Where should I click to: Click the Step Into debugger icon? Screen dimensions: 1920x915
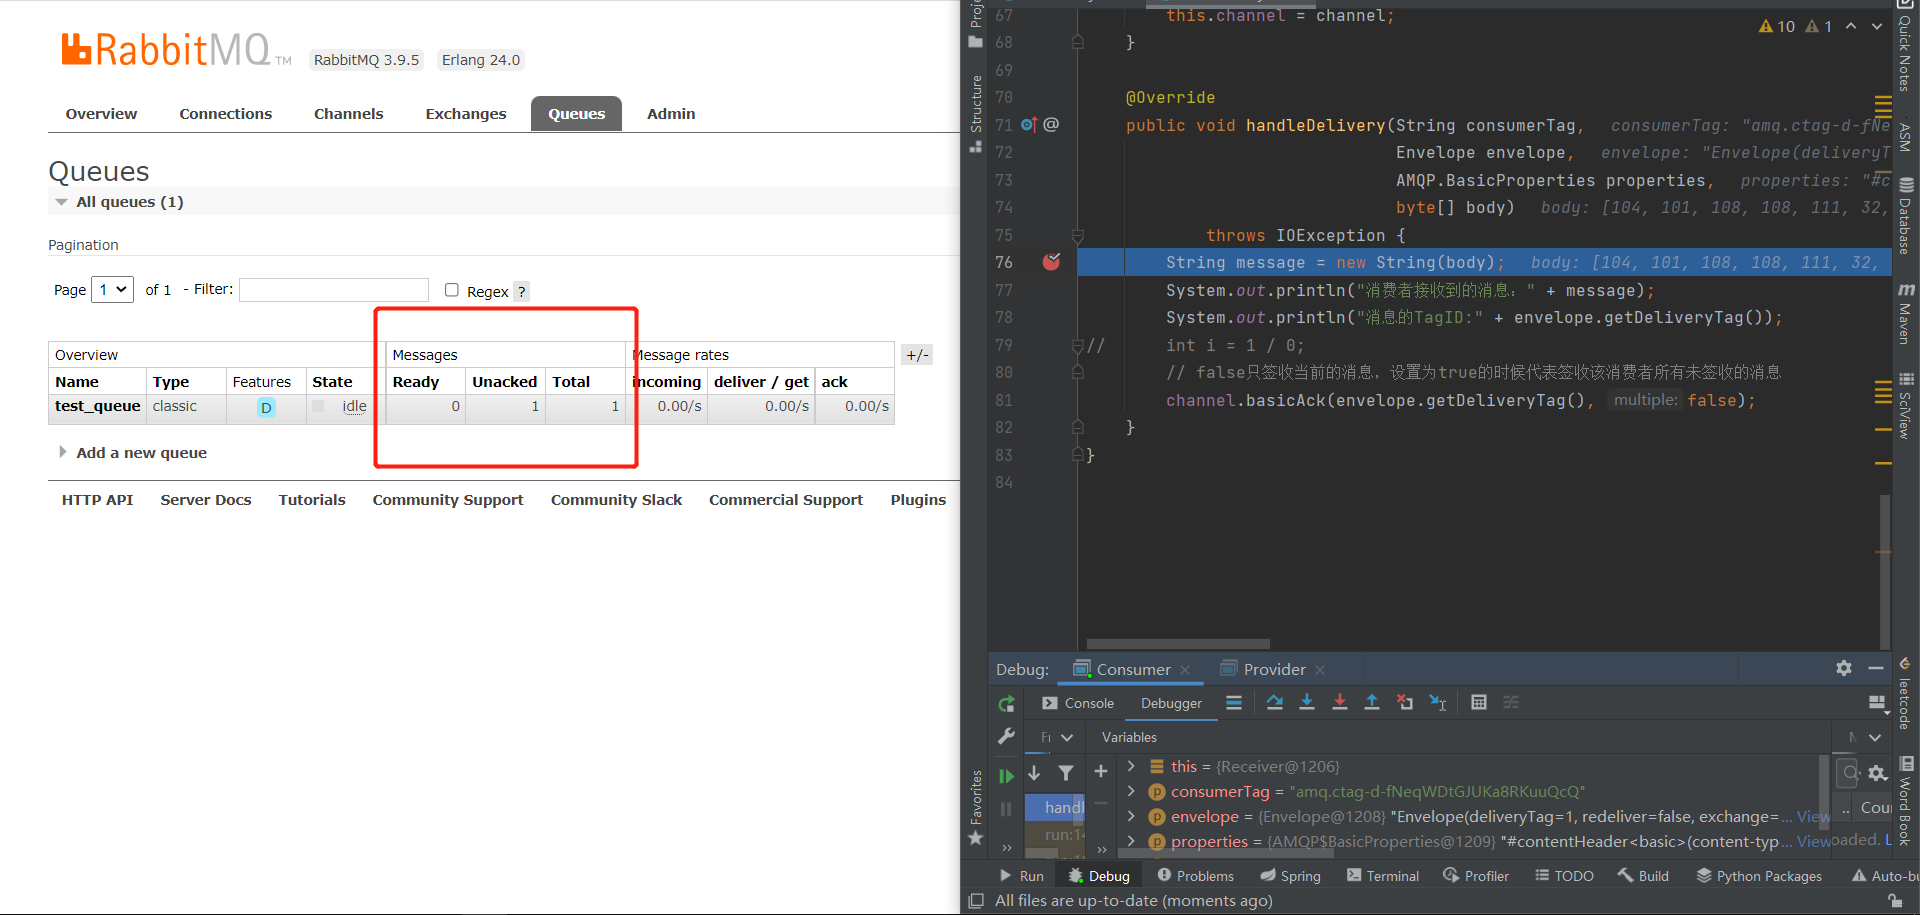1307,703
